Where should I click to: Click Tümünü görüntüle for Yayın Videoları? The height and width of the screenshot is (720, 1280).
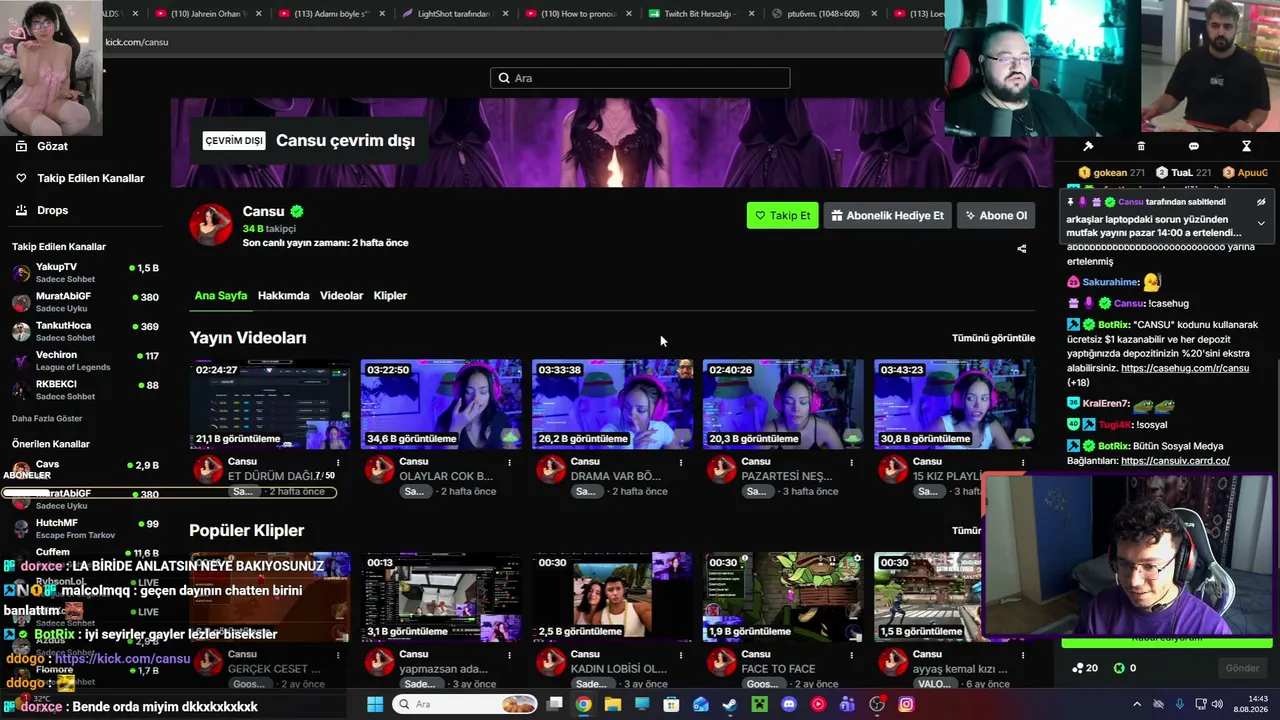tap(993, 338)
